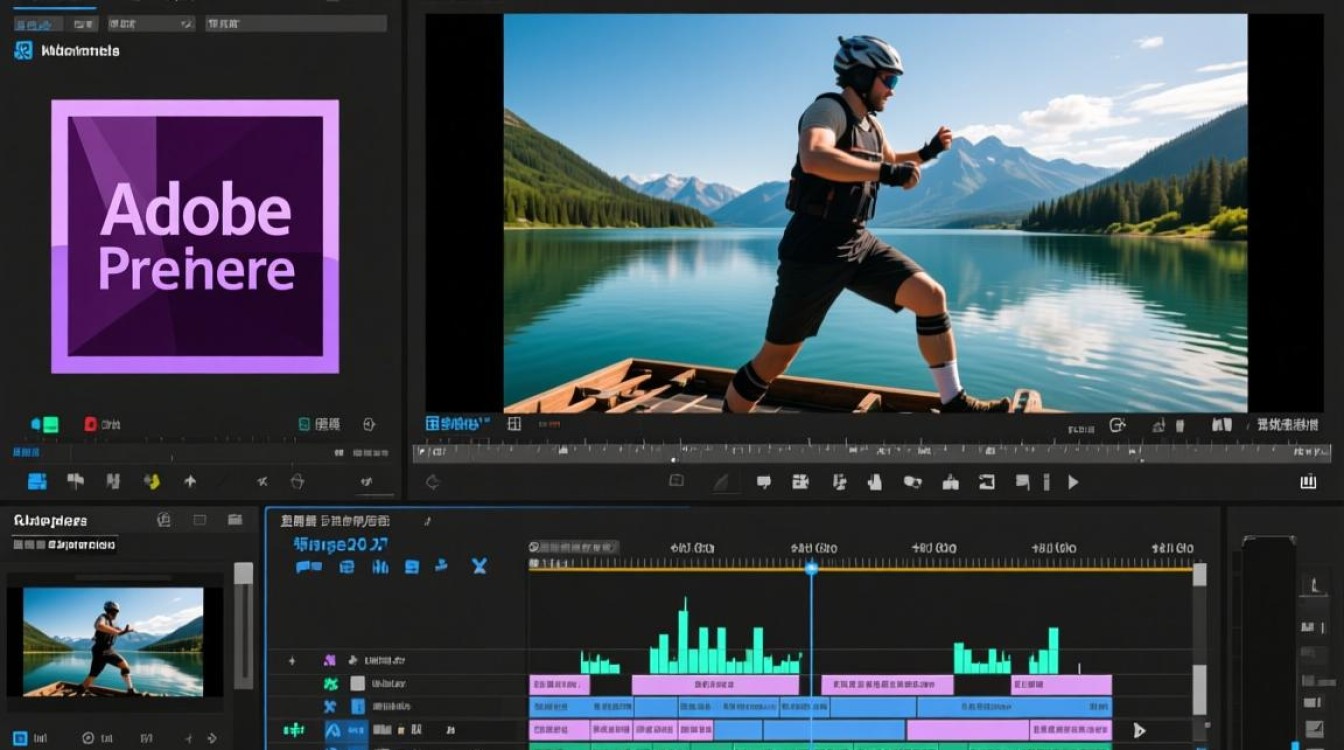Screen dimensions: 1344x750
Task: Select the Adobe Premiere logo thumbnail in the source panel
Action: coord(195,236)
